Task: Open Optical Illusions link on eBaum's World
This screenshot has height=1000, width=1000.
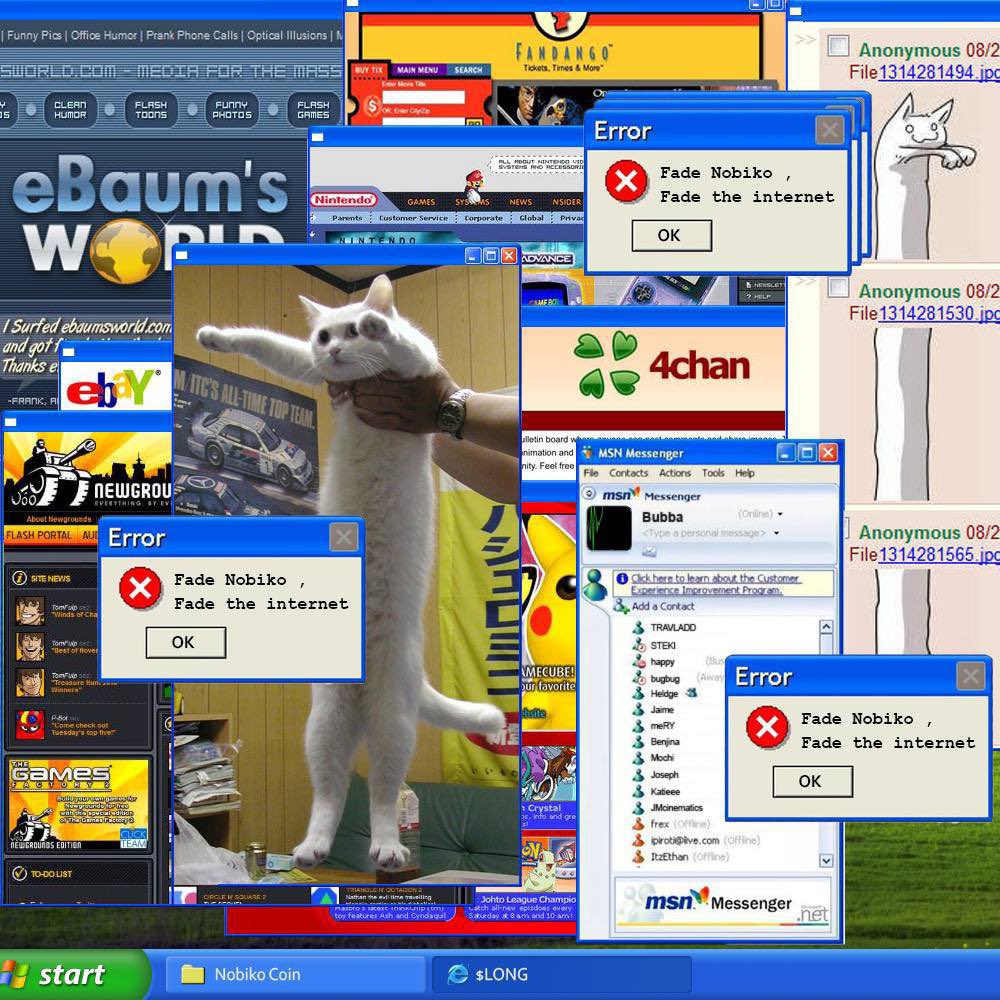Action: [287, 35]
